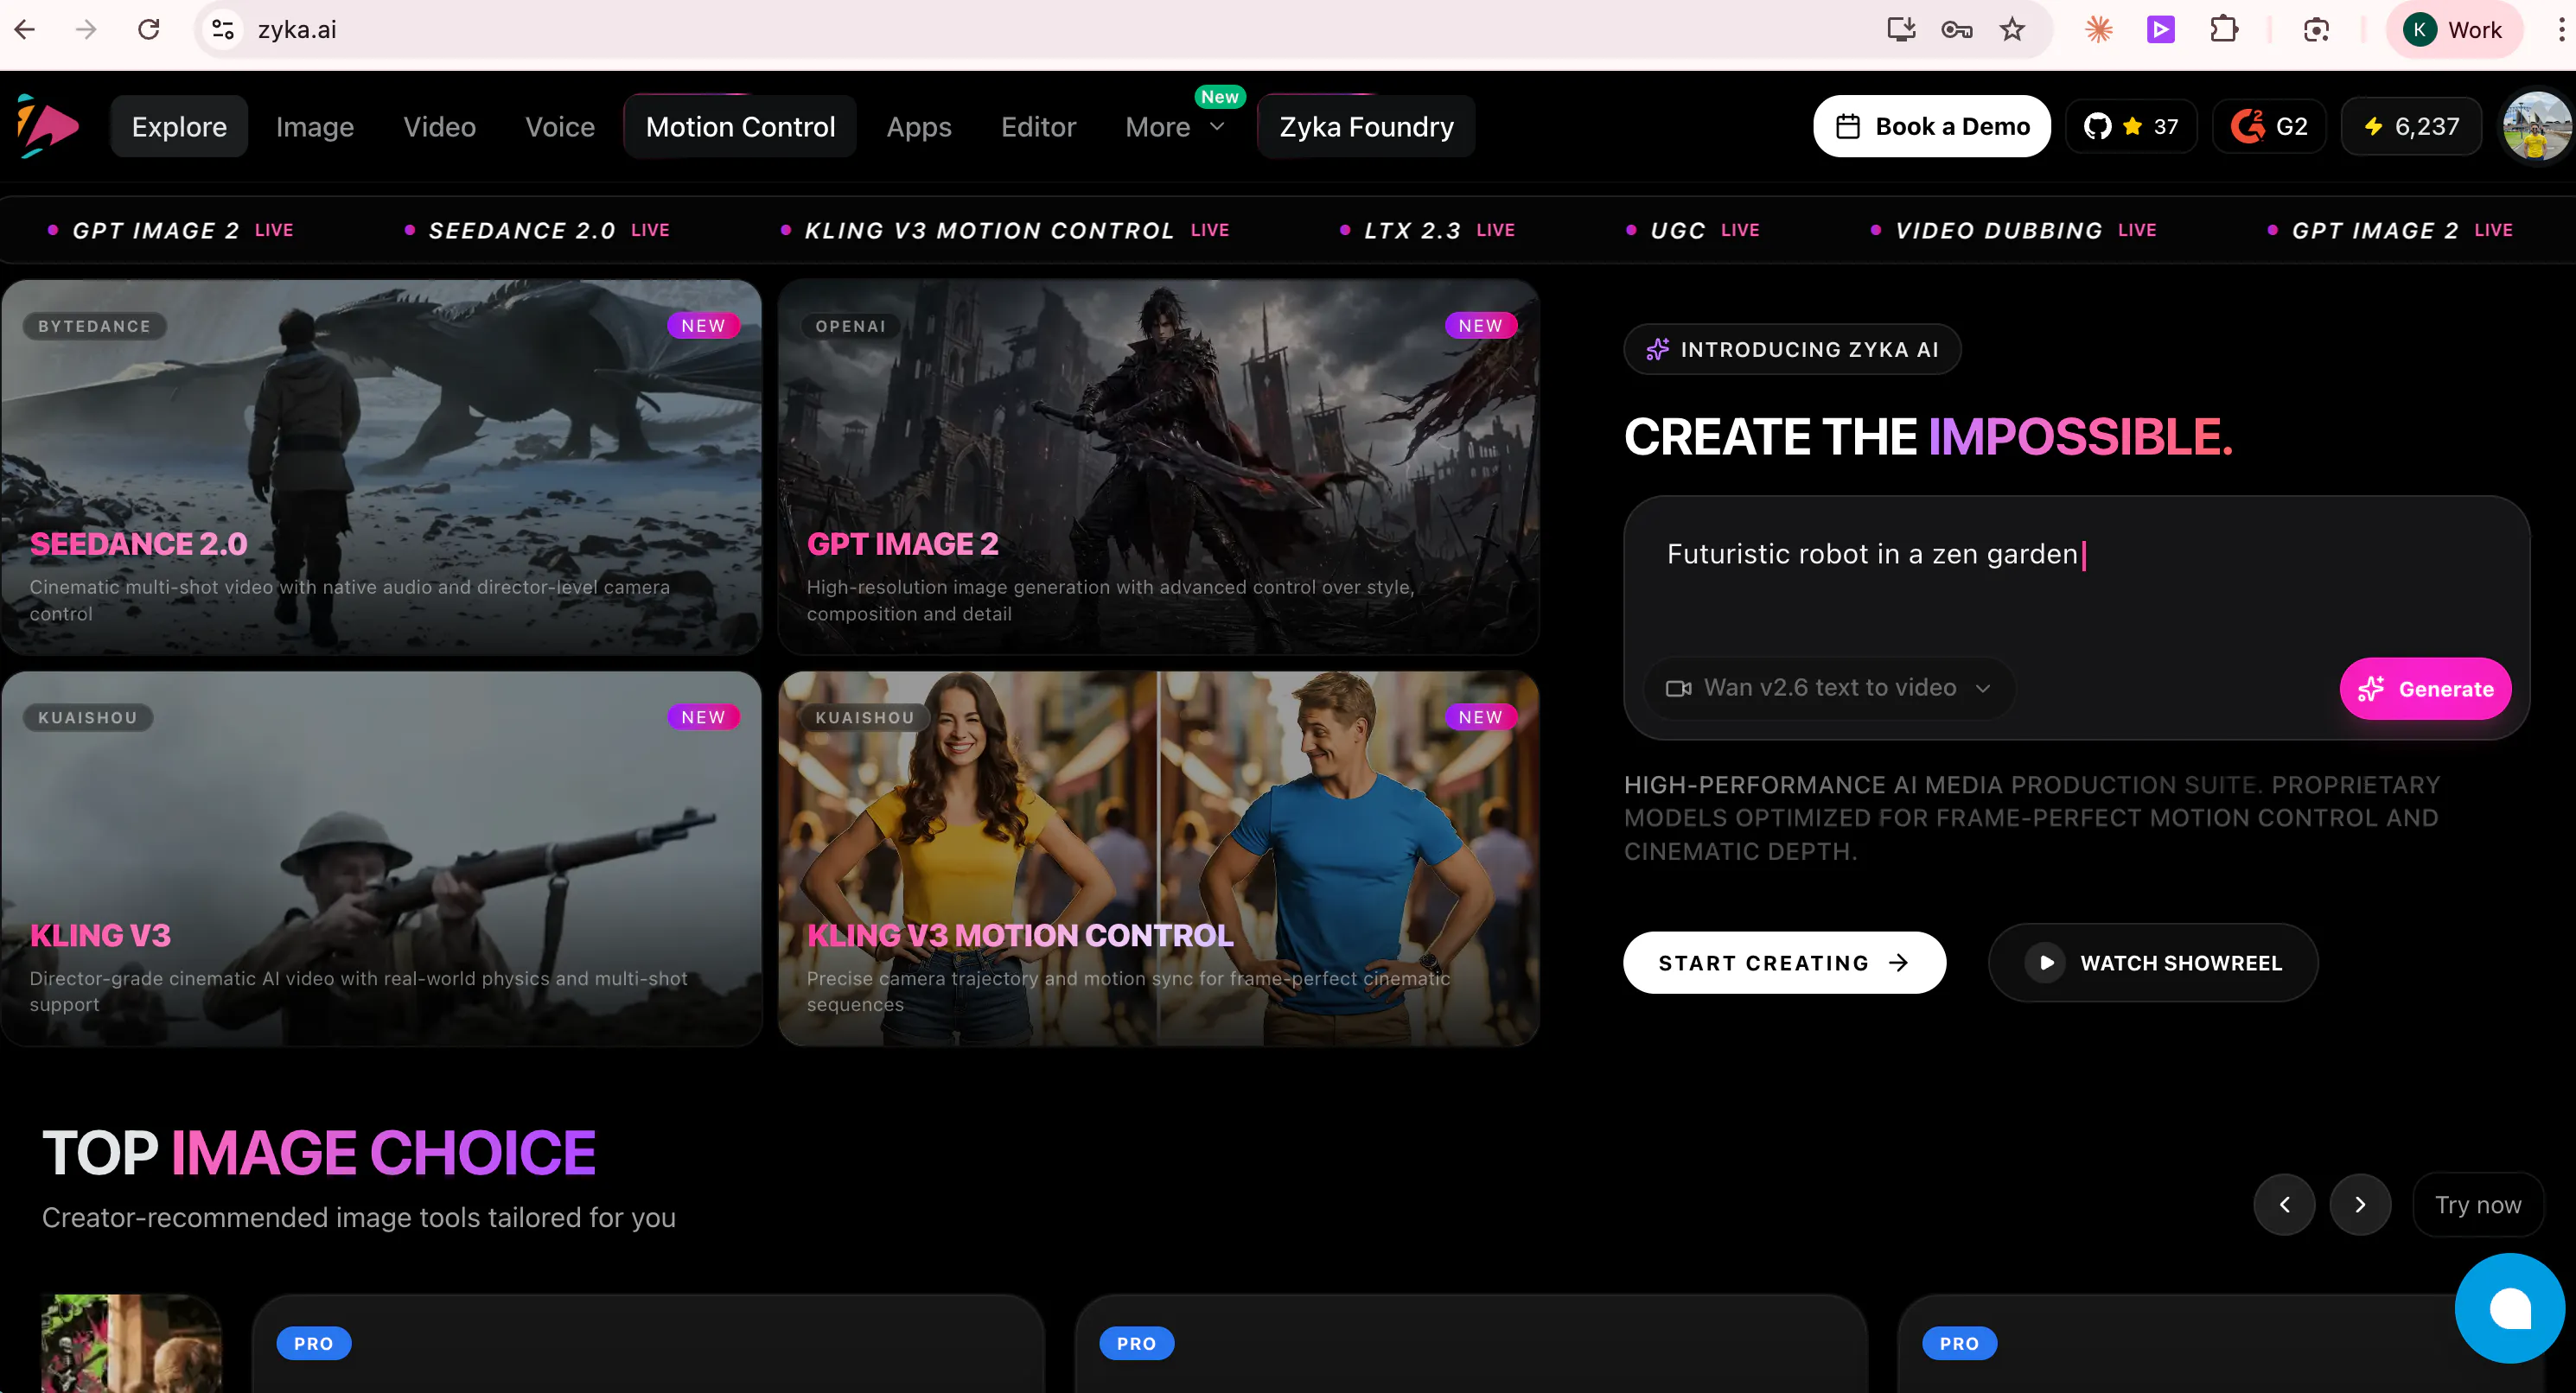The height and width of the screenshot is (1393, 2576).
Task: Open the password key icon
Action: [x=1957, y=30]
